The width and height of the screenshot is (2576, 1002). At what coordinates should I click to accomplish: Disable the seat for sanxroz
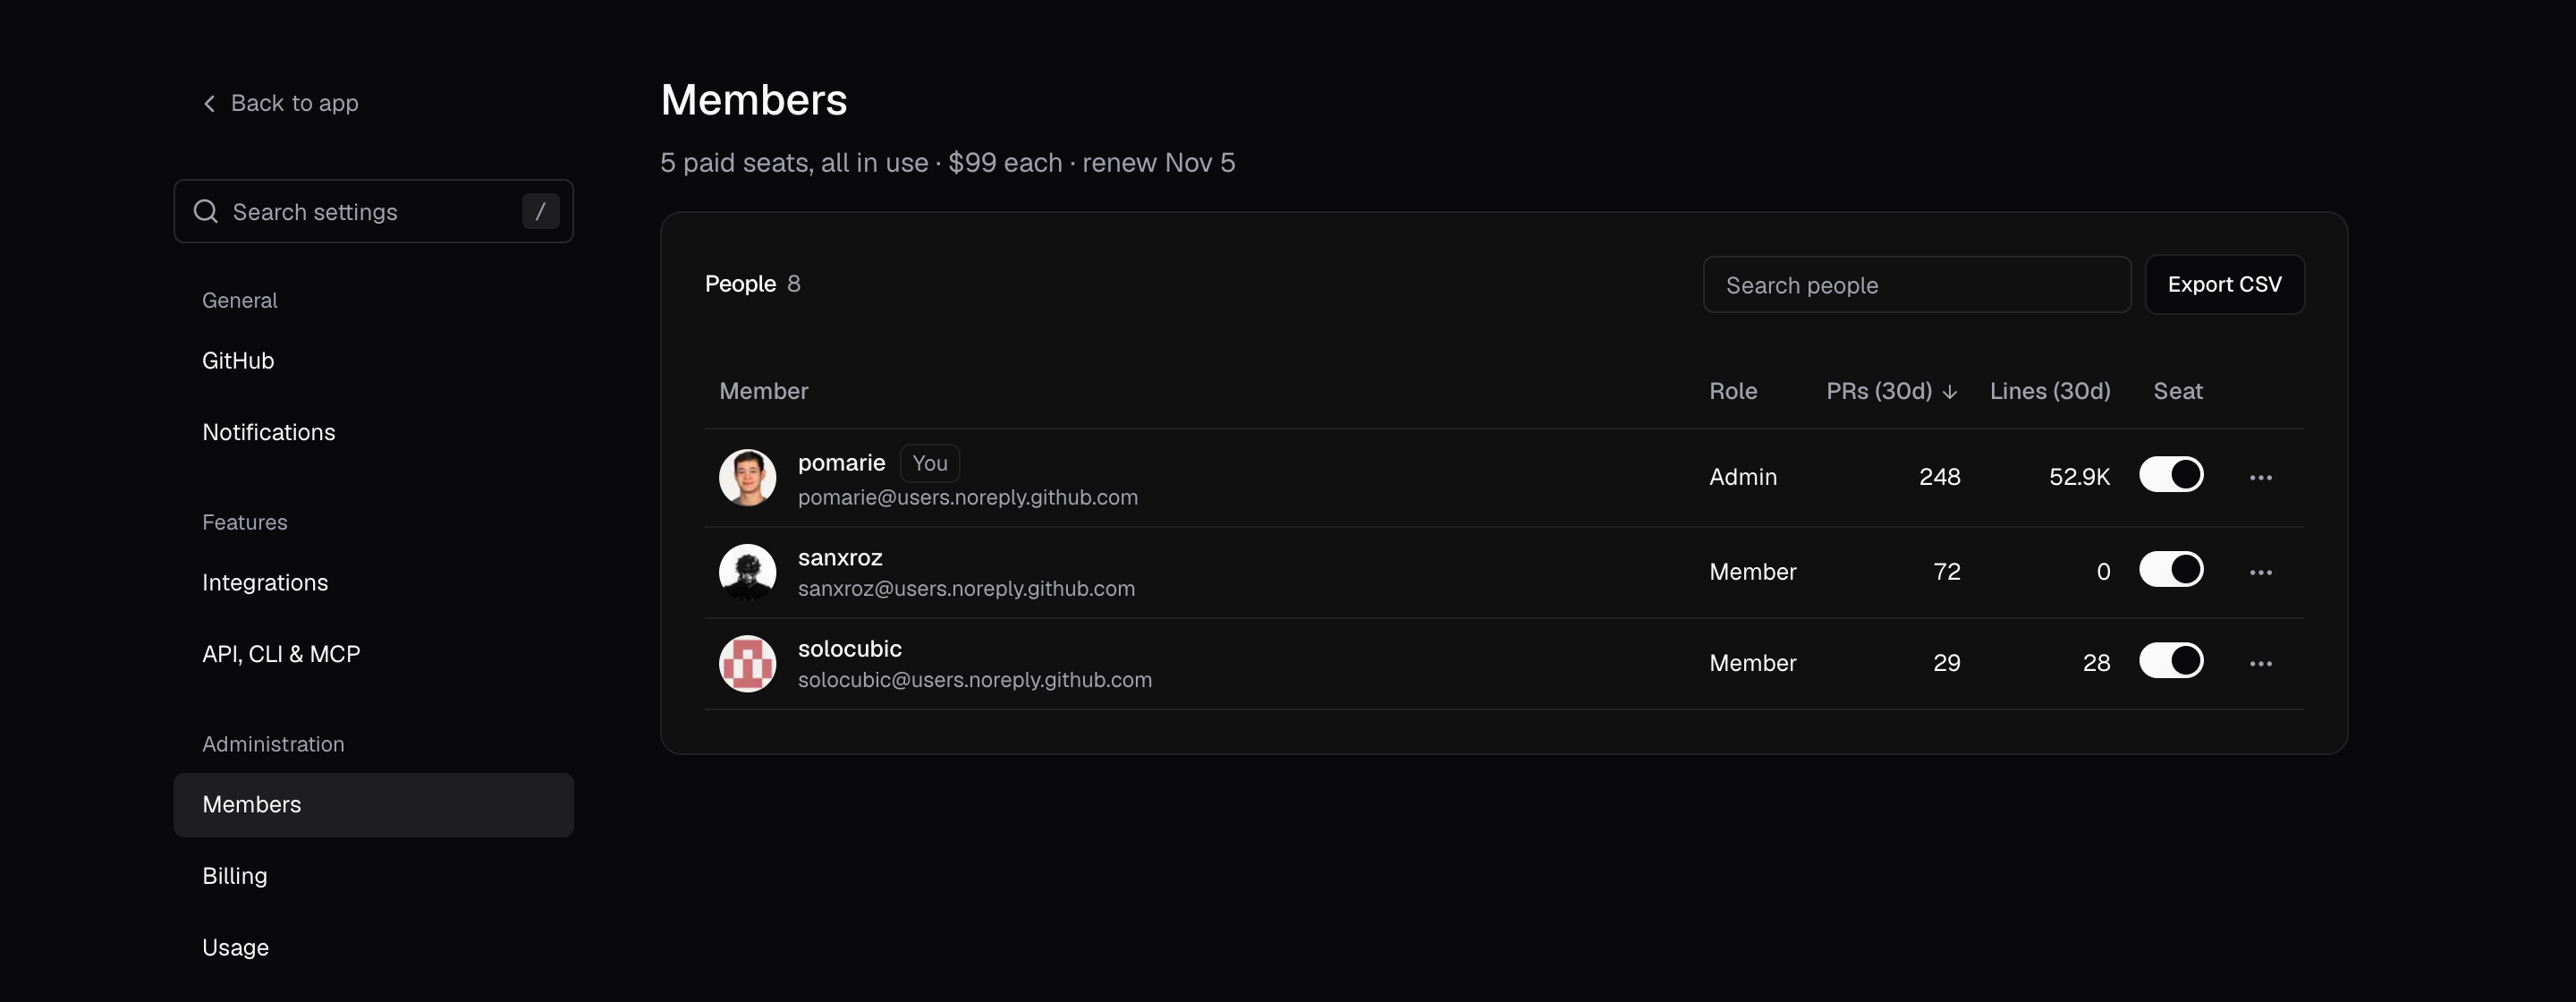pos(2171,570)
